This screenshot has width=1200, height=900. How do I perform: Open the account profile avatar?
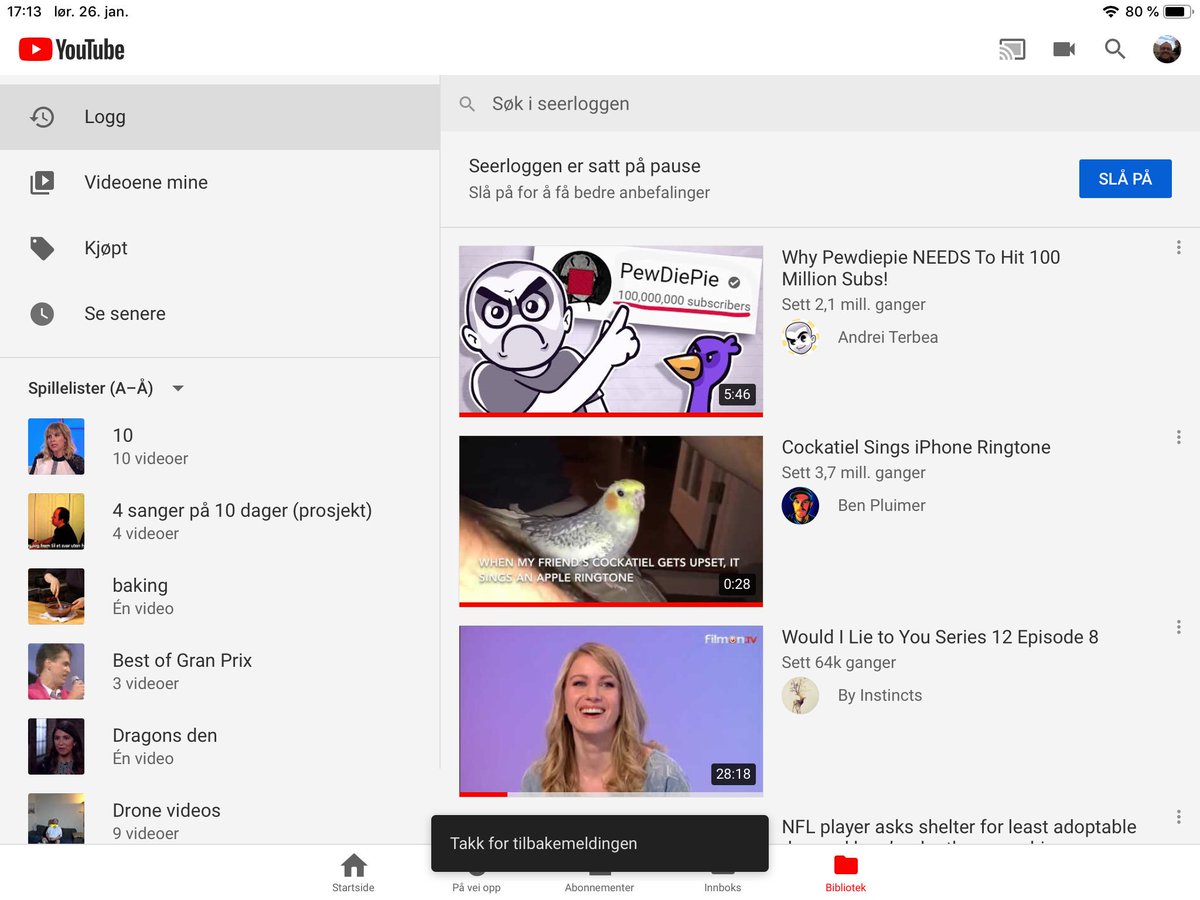pos(1167,49)
